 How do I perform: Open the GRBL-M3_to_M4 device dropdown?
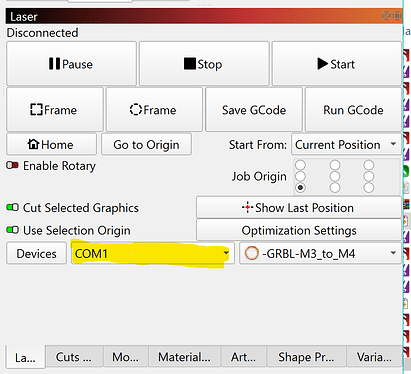pyautogui.click(x=320, y=254)
